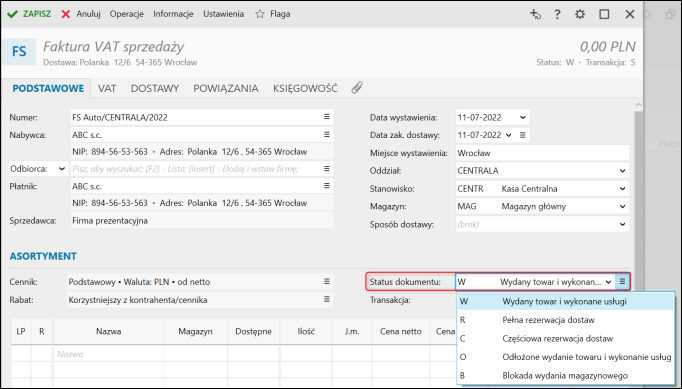
Task: Expand the Oddział CENTRALA dropdown
Action: [622, 171]
